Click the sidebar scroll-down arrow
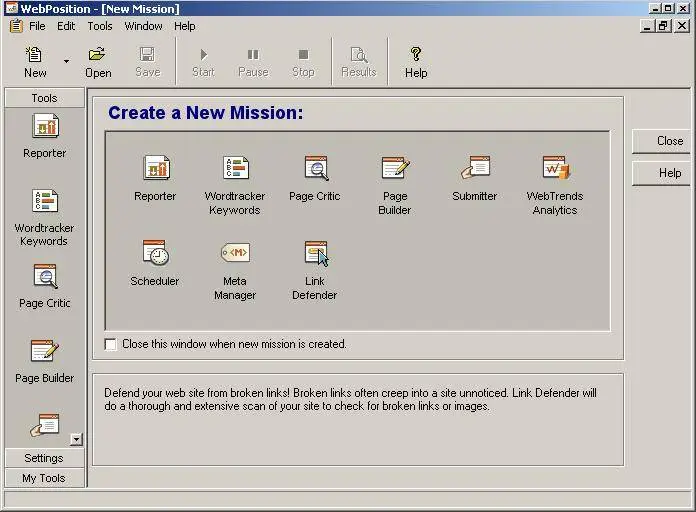The height and width of the screenshot is (512, 696). point(76,439)
